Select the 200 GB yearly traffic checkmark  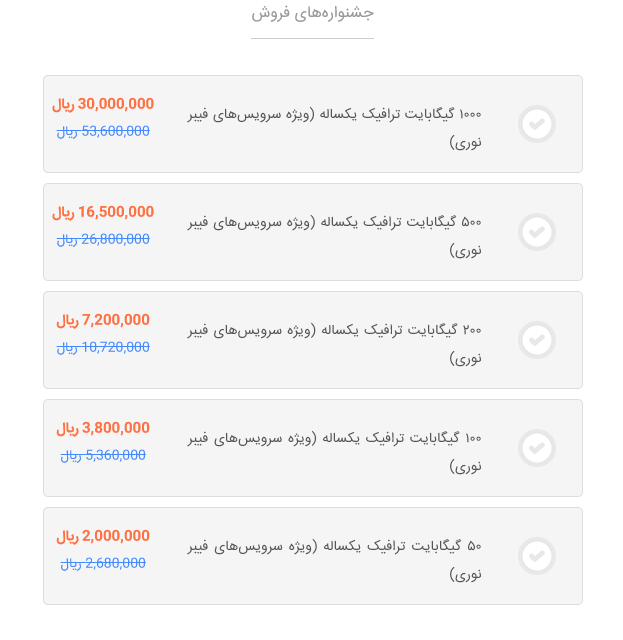pos(536,340)
